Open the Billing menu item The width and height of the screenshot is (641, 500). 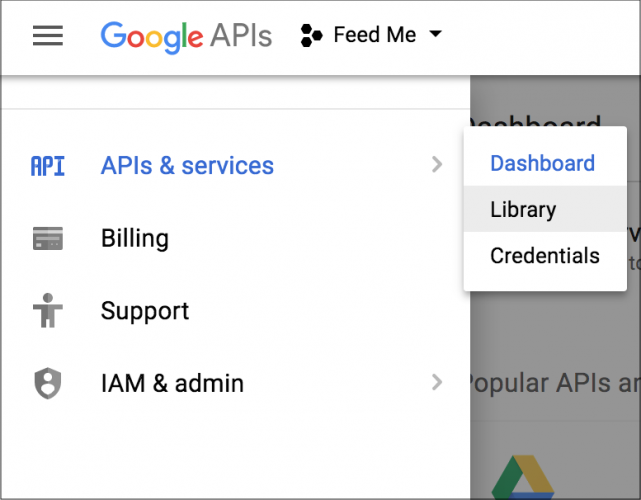[235, 238]
